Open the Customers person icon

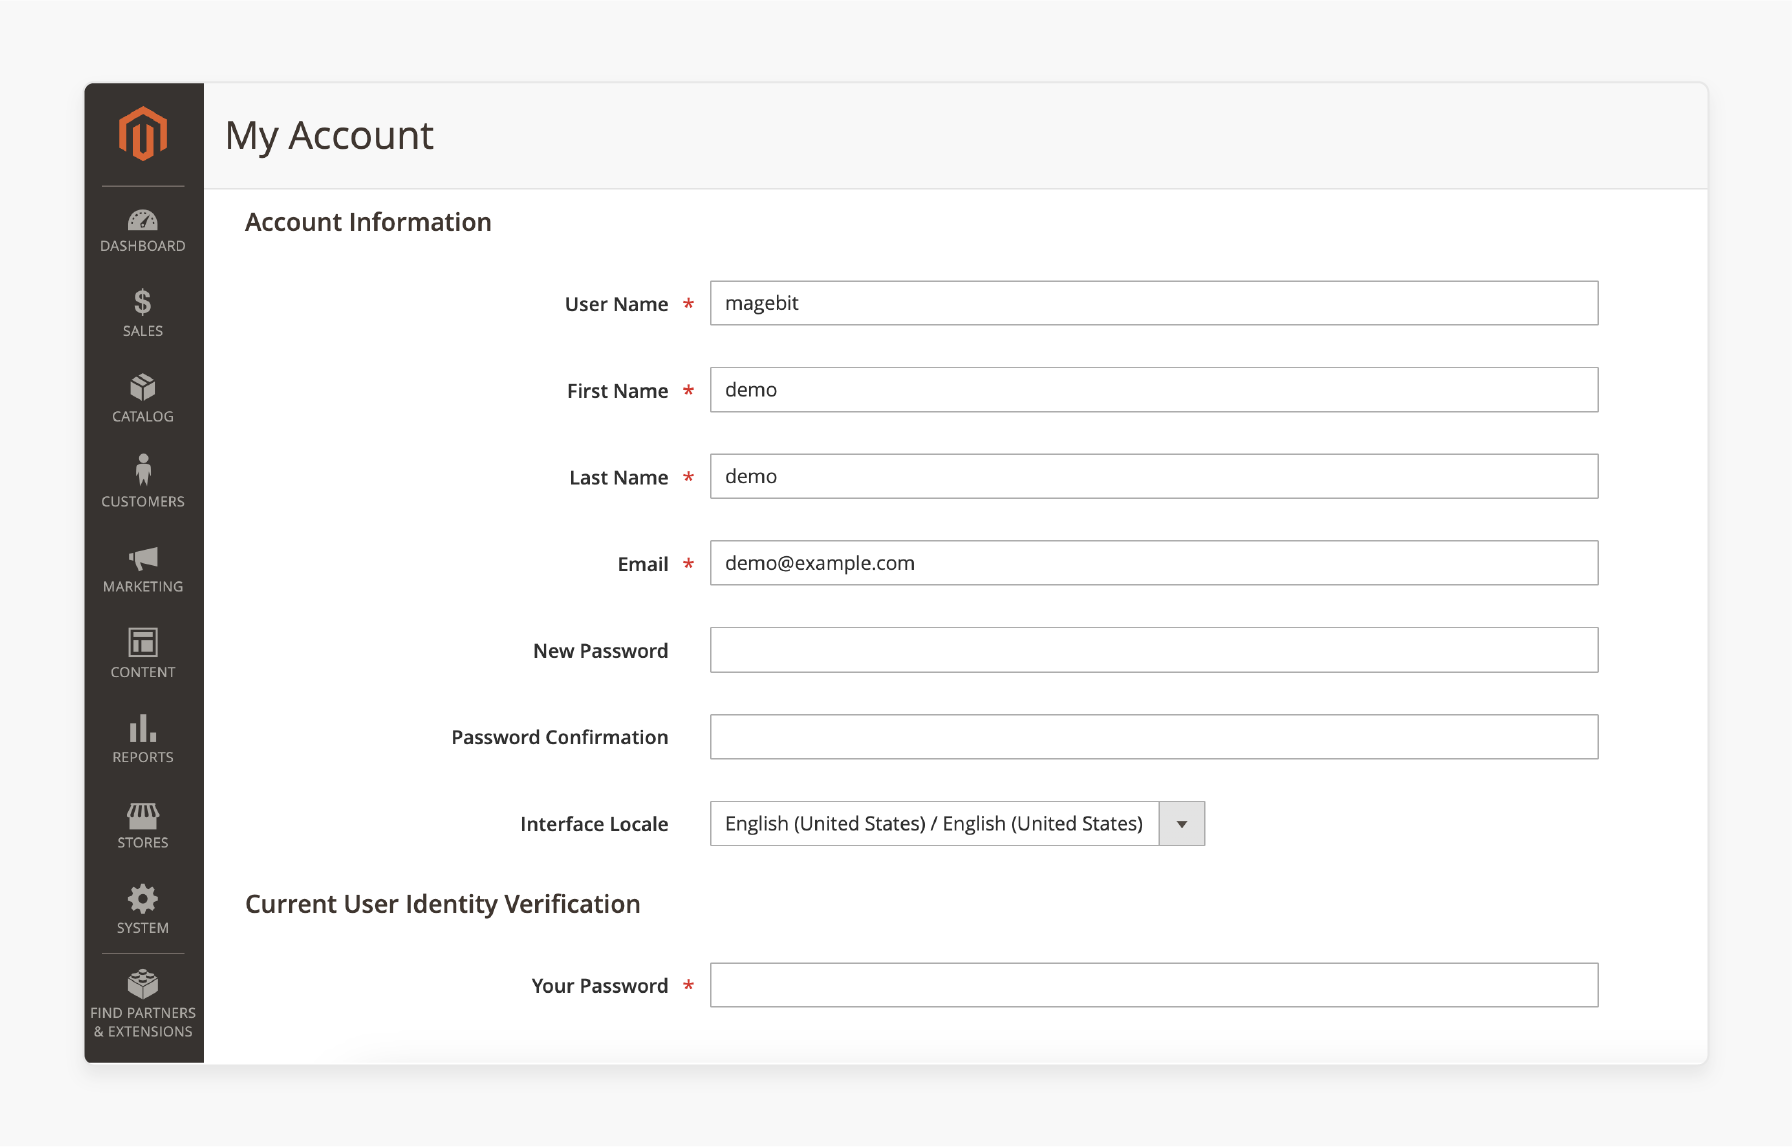(143, 470)
